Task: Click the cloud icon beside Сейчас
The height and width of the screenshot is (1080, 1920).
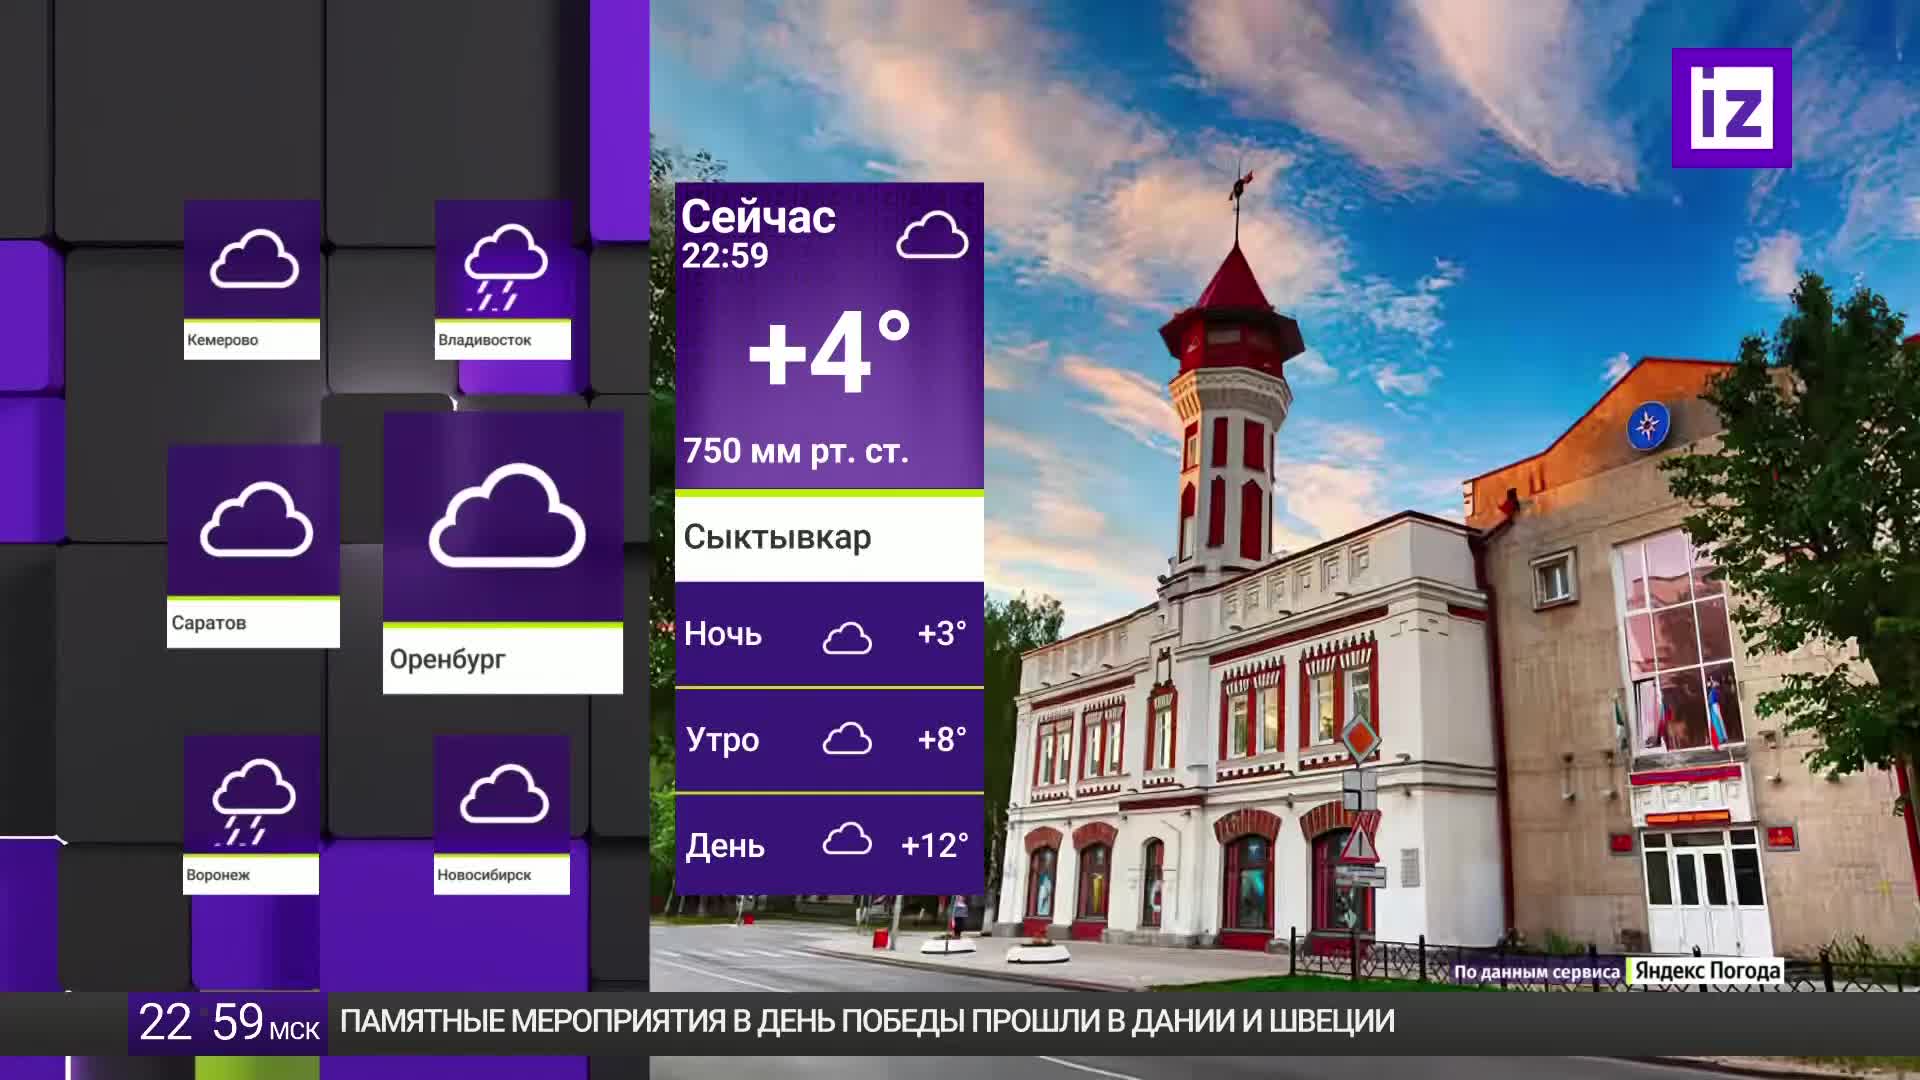Action: tap(932, 235)
